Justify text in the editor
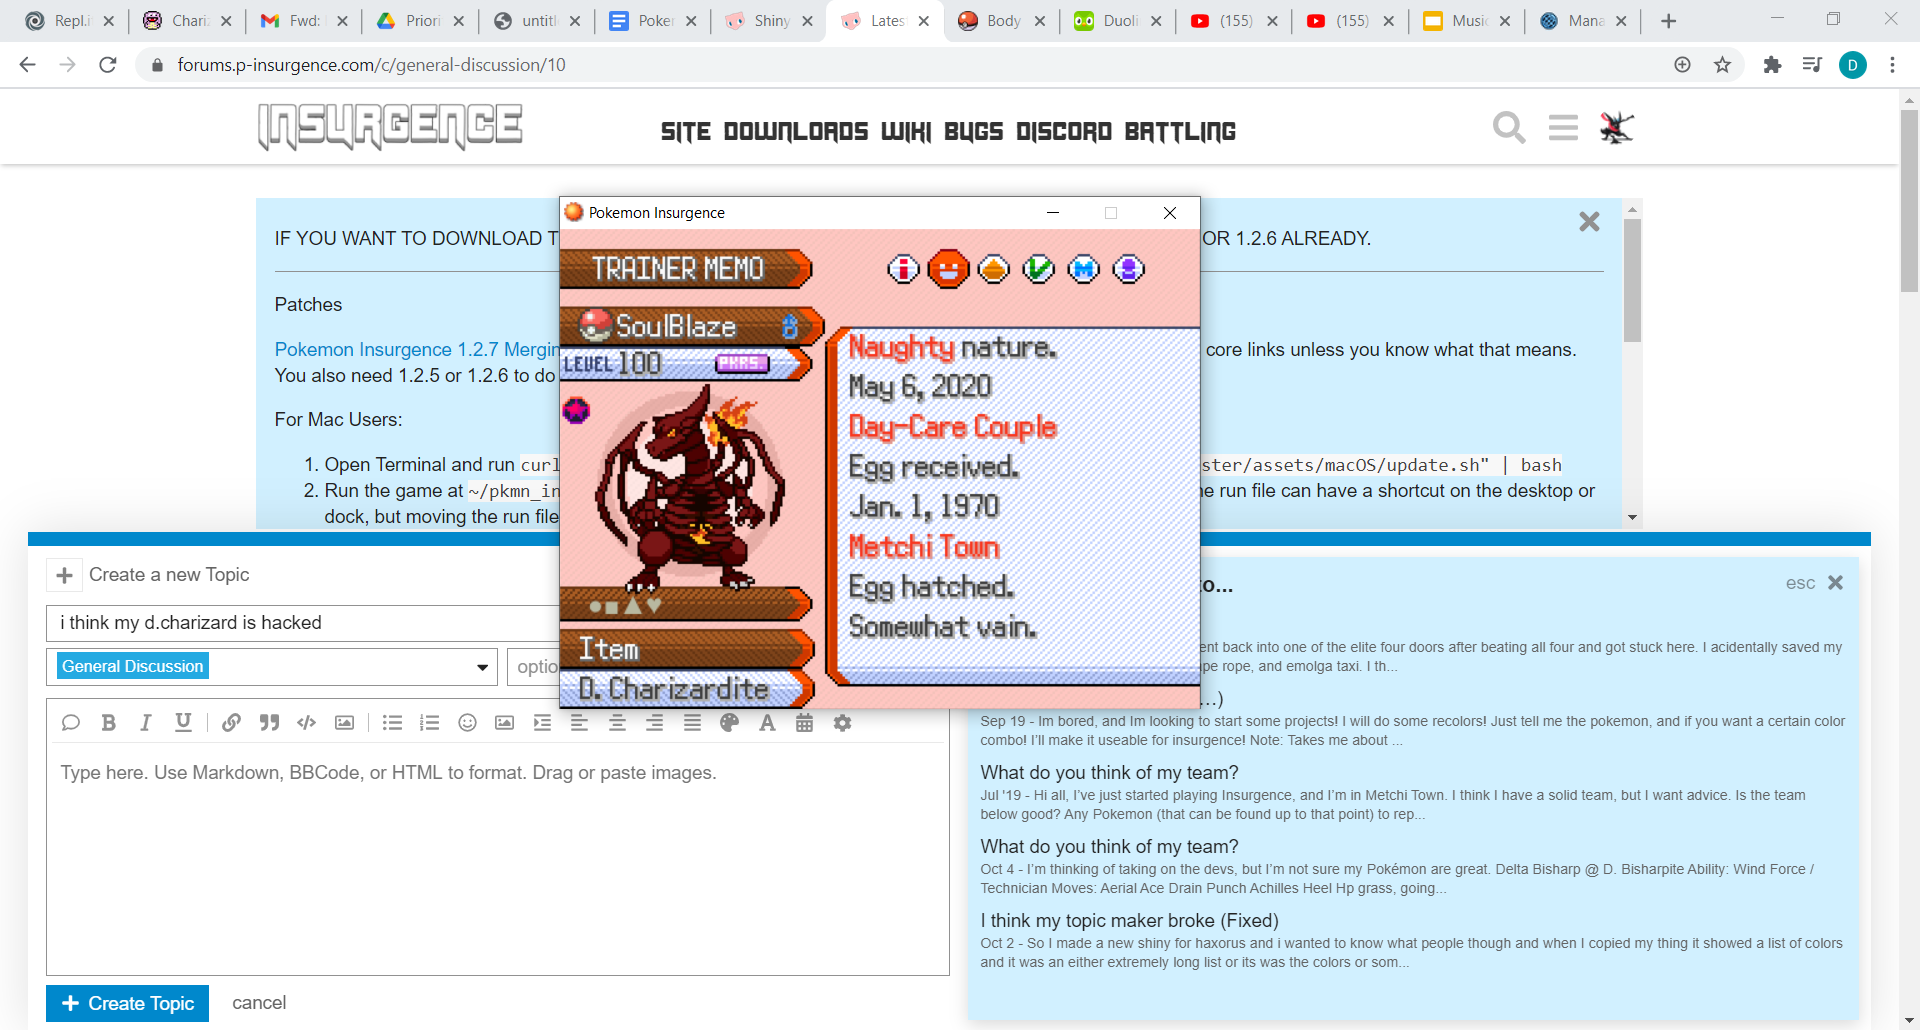 (x=692, y=723)
